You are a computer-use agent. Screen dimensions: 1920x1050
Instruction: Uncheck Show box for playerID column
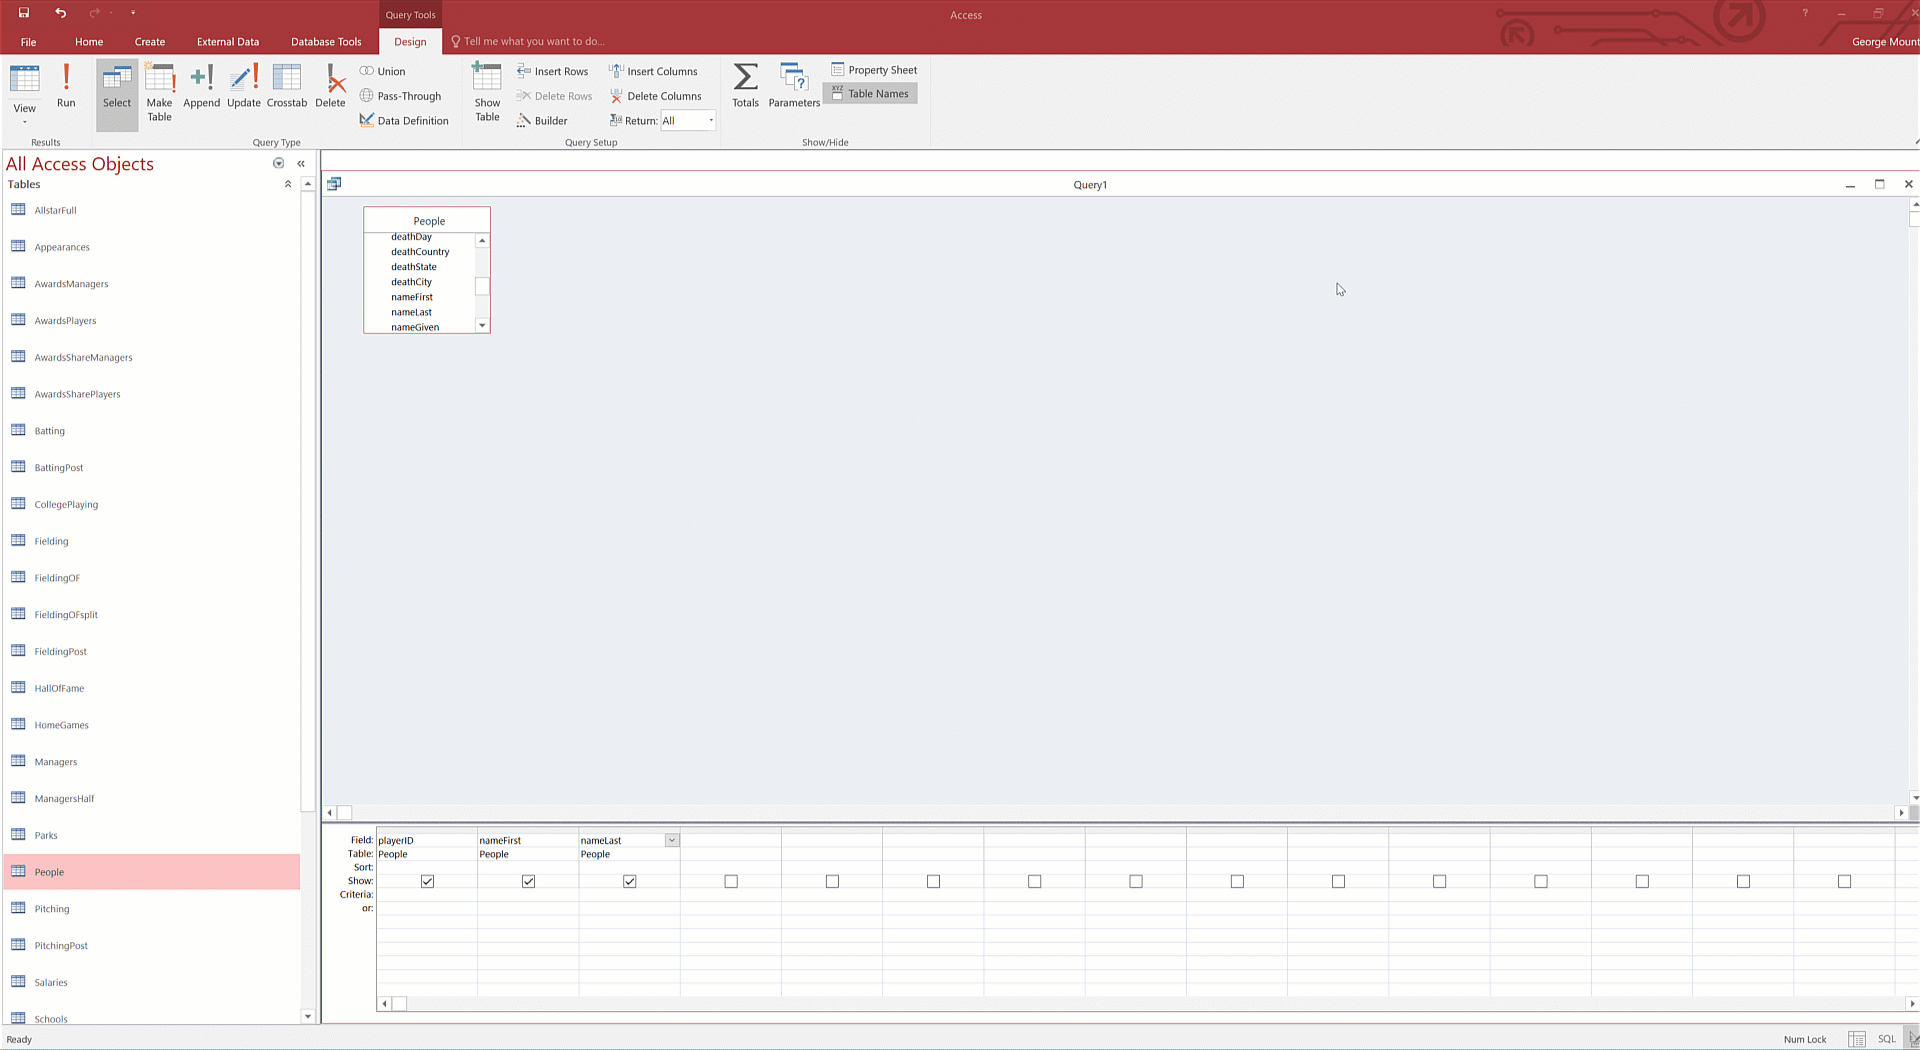coord(428,881)
